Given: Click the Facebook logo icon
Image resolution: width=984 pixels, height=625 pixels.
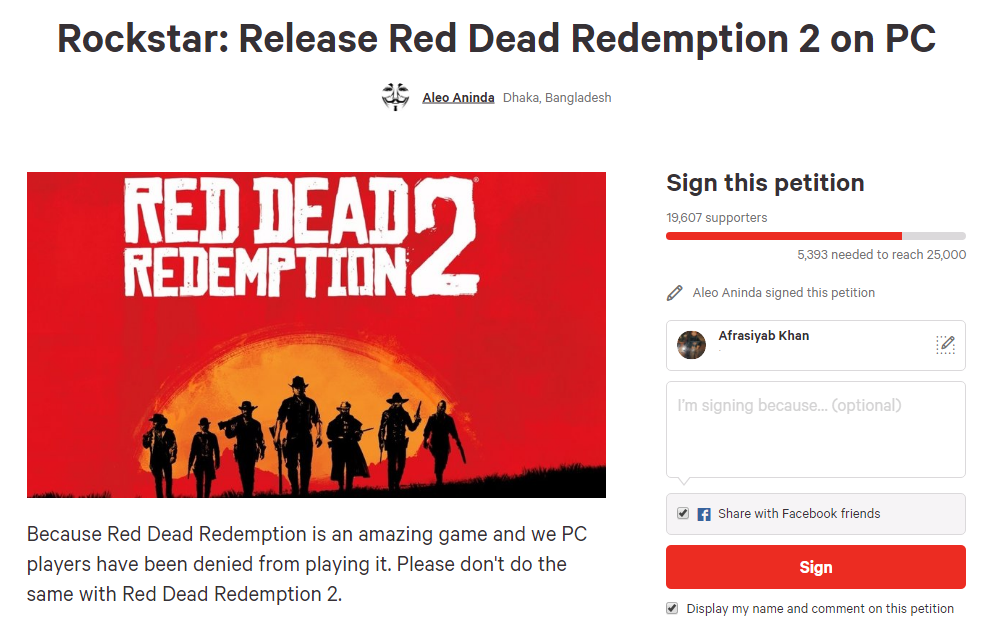Looking at the screenshot, I should pos(703,514).
